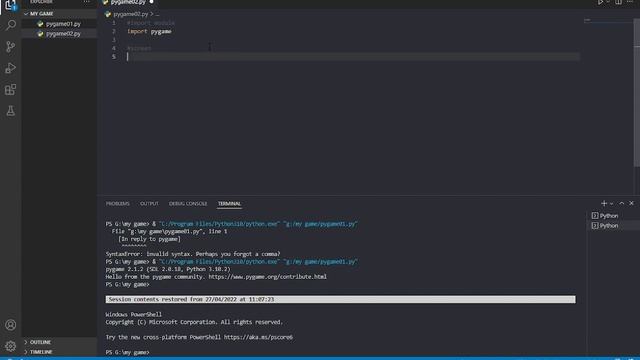Open the Run and Debug view
Image resolution: width=640 pixels, height=360 pixels.
coord(11,68)
